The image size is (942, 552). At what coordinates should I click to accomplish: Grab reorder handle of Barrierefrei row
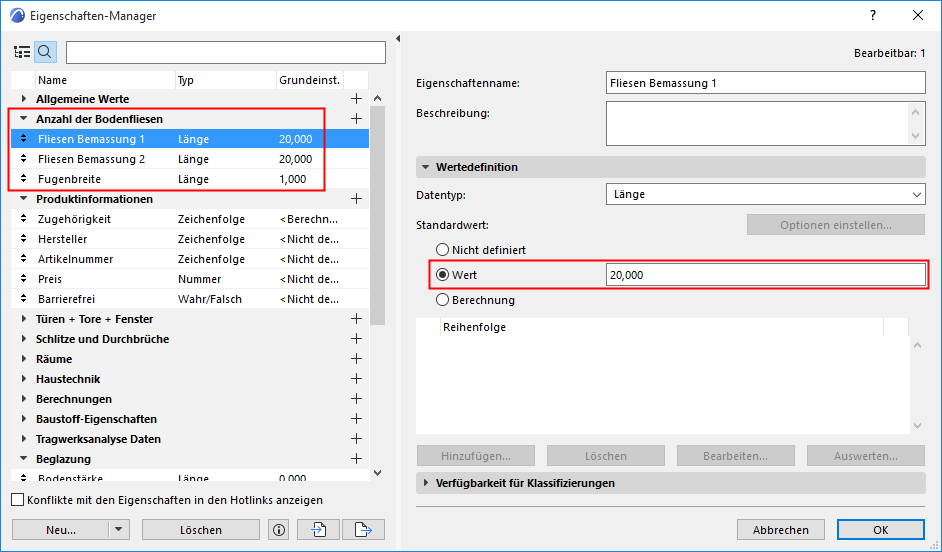(x=23, y=299)
